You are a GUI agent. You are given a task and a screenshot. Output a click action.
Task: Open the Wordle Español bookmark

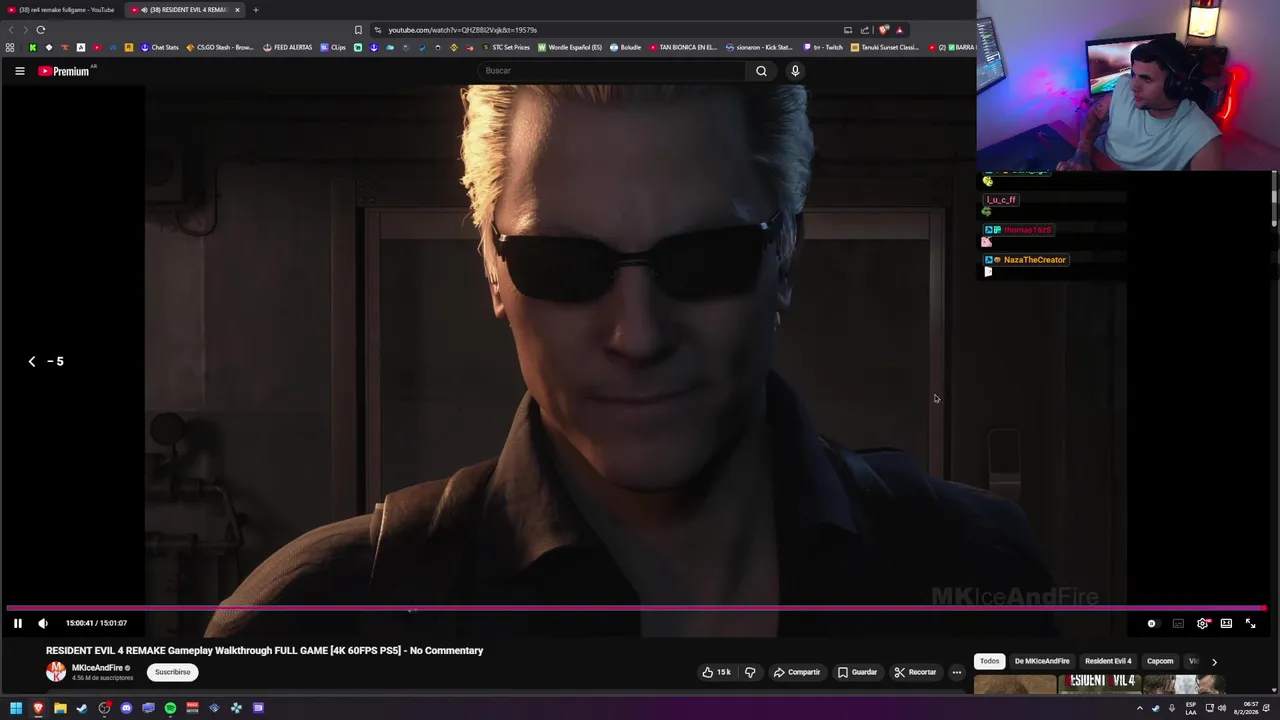570,47
